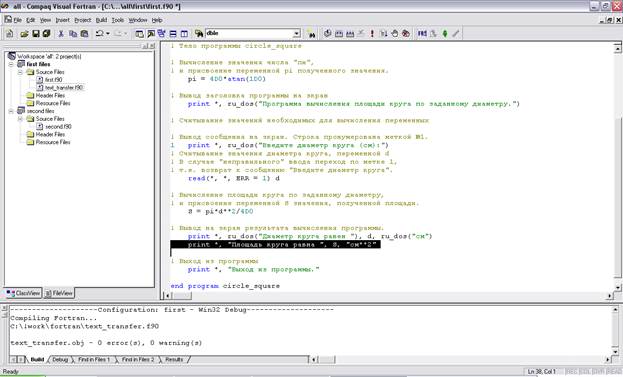Open the File menu

pyautogui.click(x=17, y=20)
